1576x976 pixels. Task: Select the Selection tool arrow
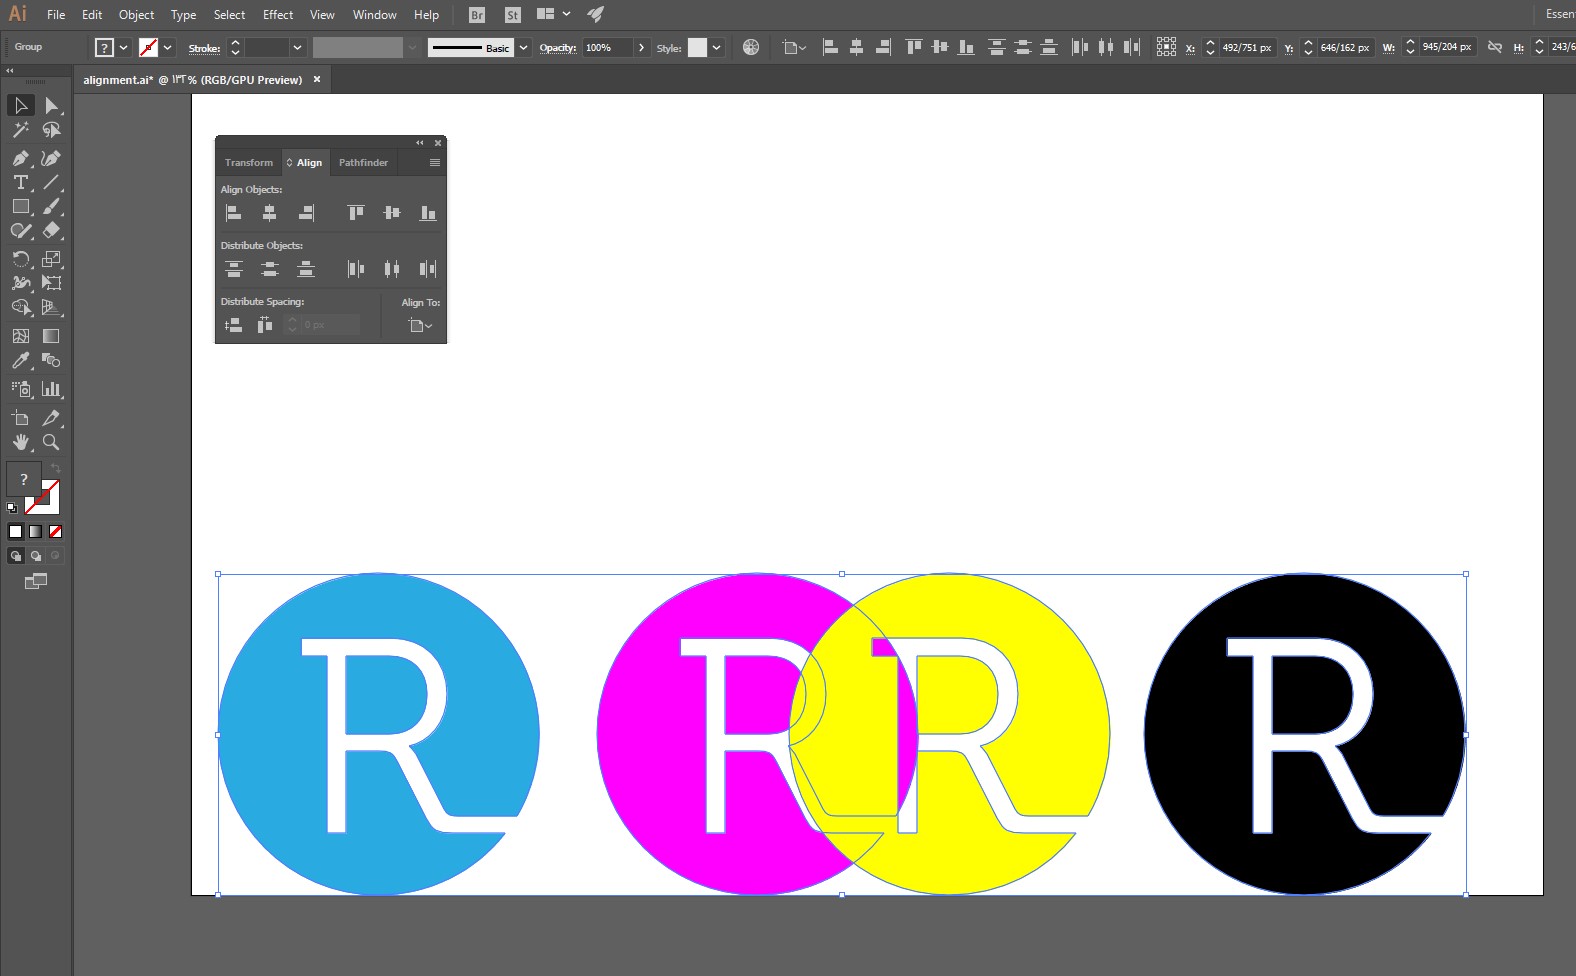21,105
